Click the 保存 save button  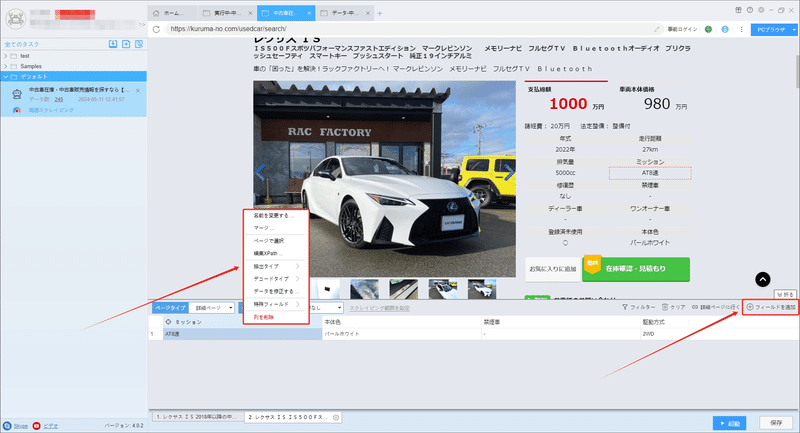(x=776, y=423)
